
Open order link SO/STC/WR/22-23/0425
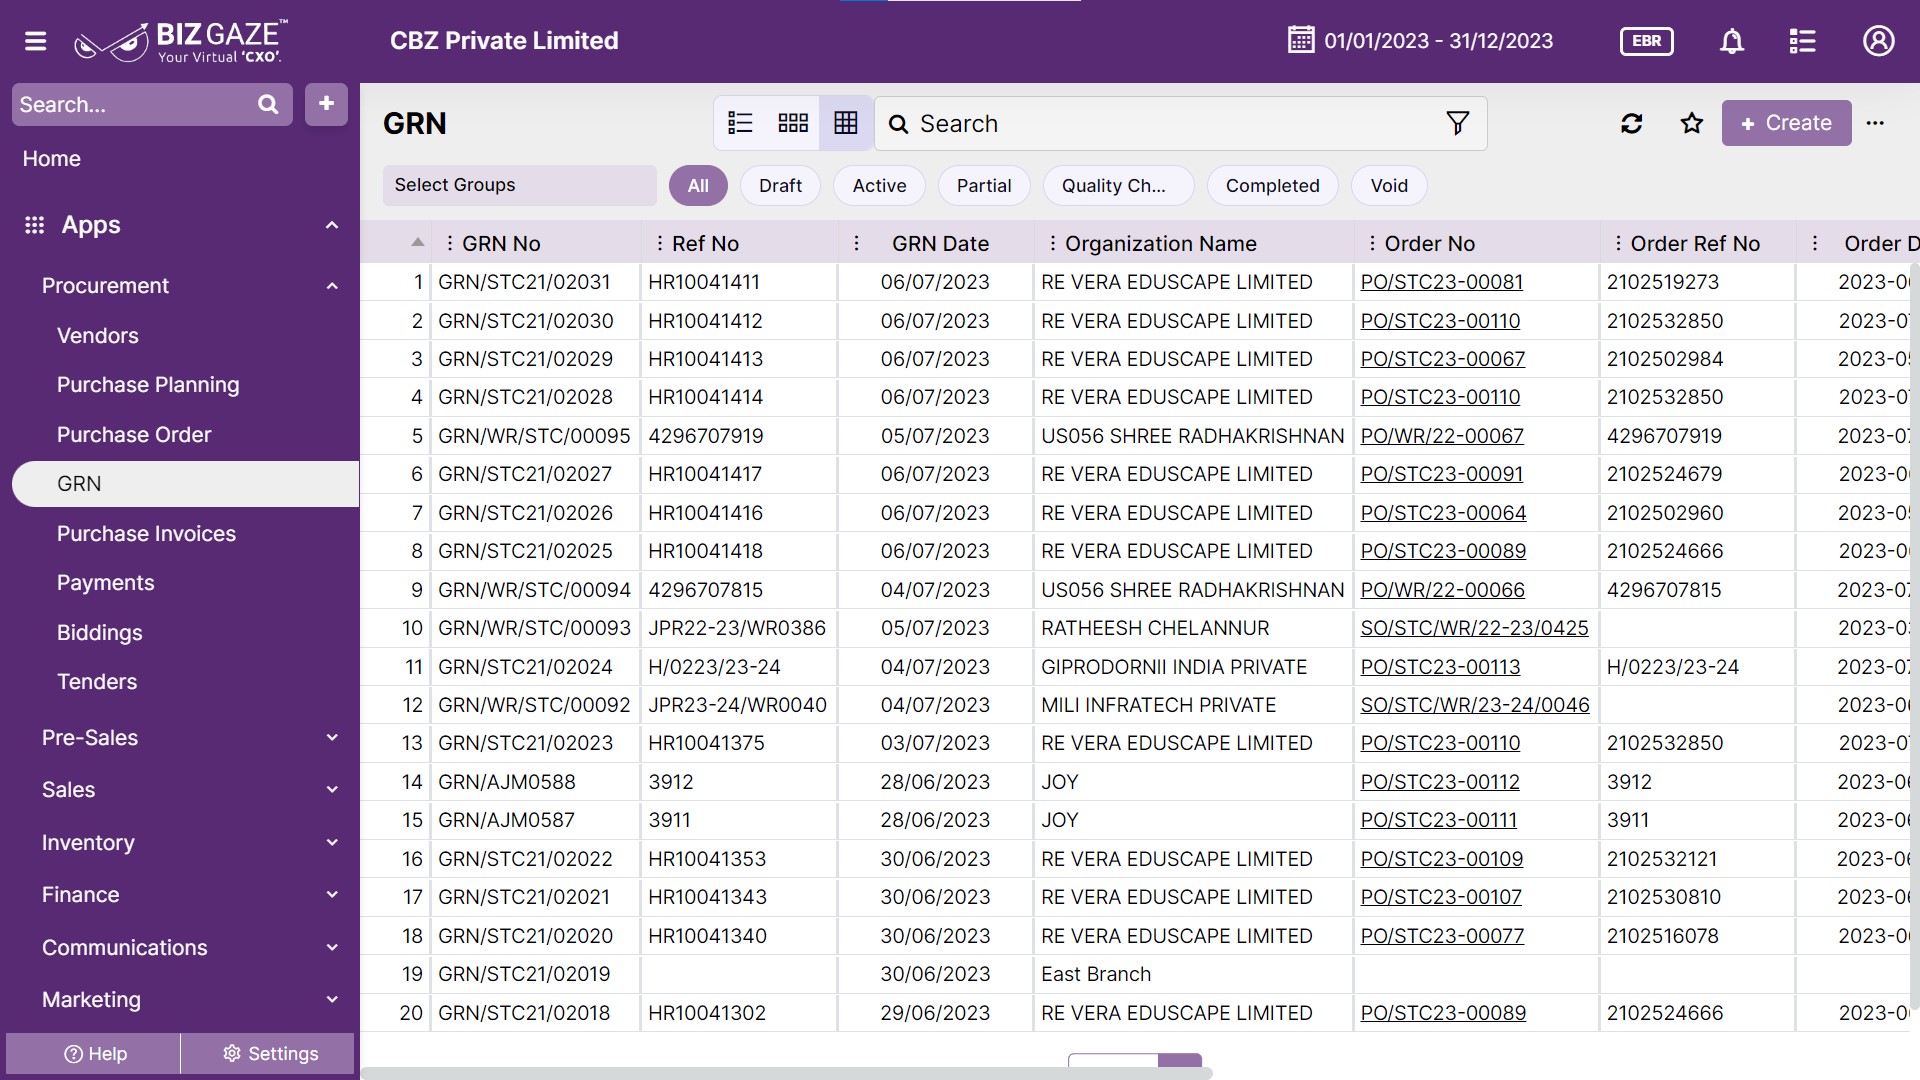coord(1474,628)
